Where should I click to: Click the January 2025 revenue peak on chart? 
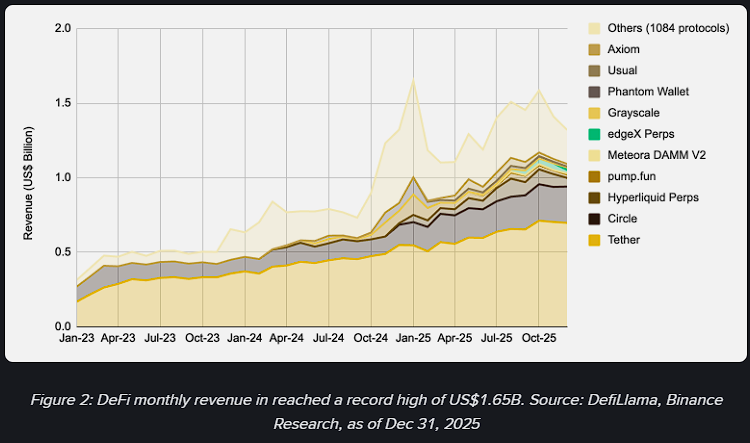tap(412, 79)
